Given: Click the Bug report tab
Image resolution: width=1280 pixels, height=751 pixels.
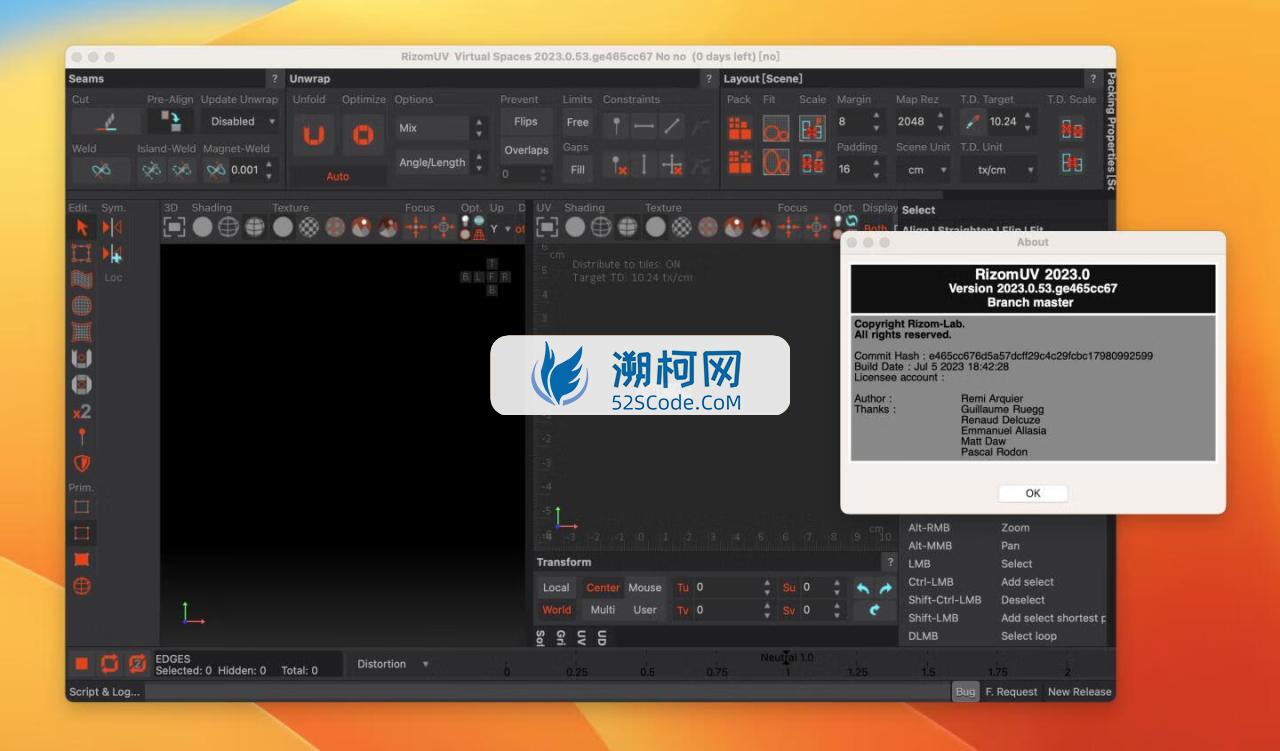Looking at the screenshot, I should [x=965, y=691].
